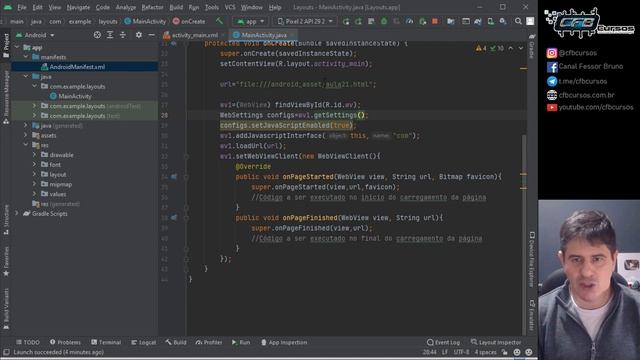This screenshot has height=360, width=640.
Task: Open the Device Manager phone icon
Action: tap(490, 21)
